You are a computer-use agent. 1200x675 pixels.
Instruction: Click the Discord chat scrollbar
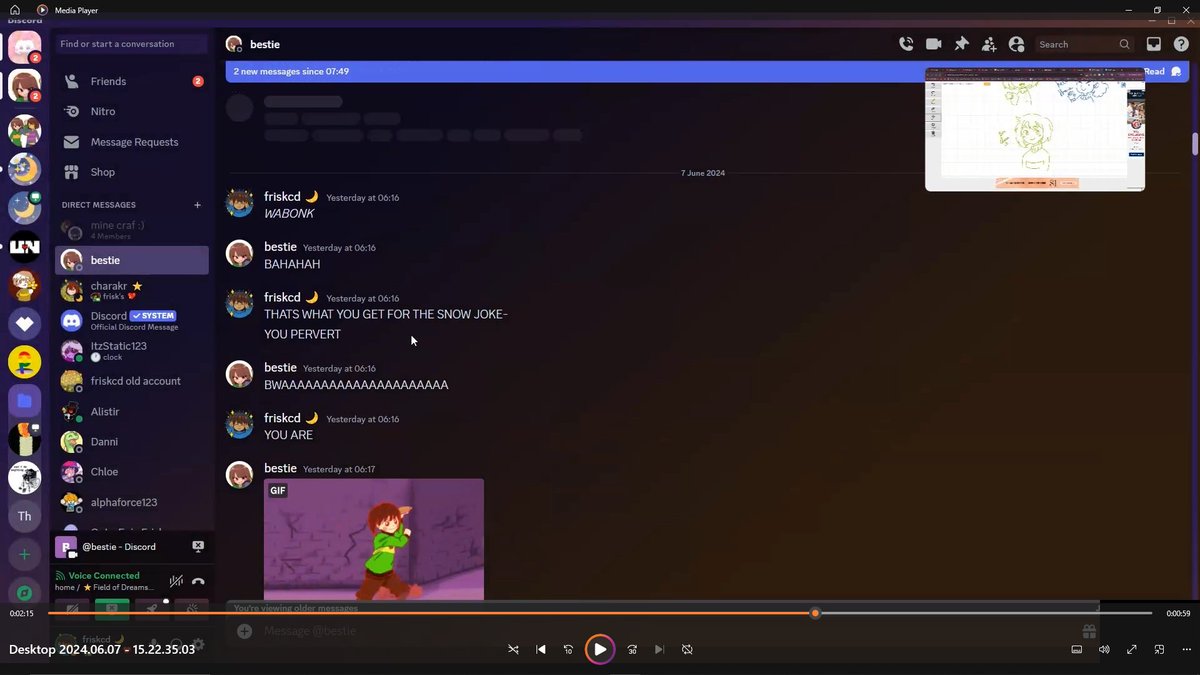pos(1194,143)
